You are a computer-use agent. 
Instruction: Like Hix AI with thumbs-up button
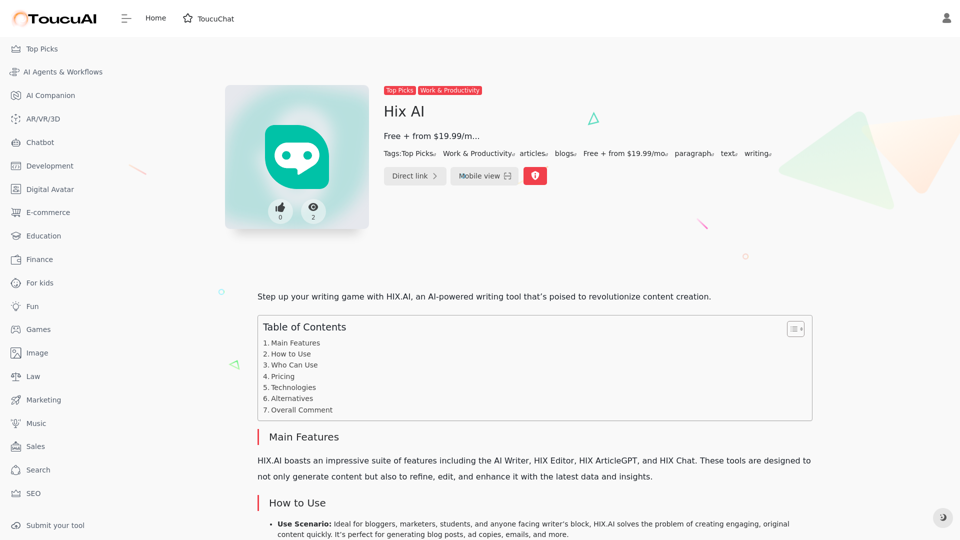click(x=280, y=211)
